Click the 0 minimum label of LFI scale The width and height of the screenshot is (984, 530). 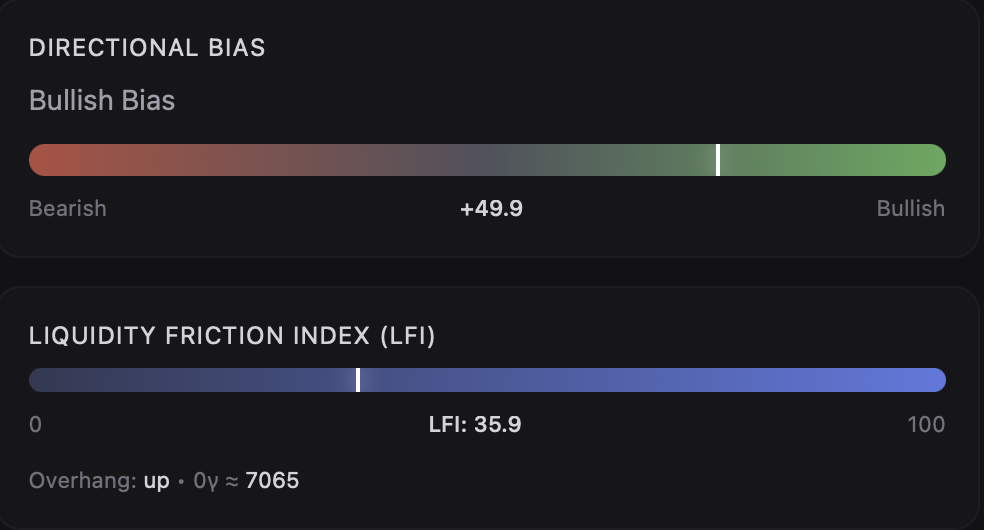(36, 424)
